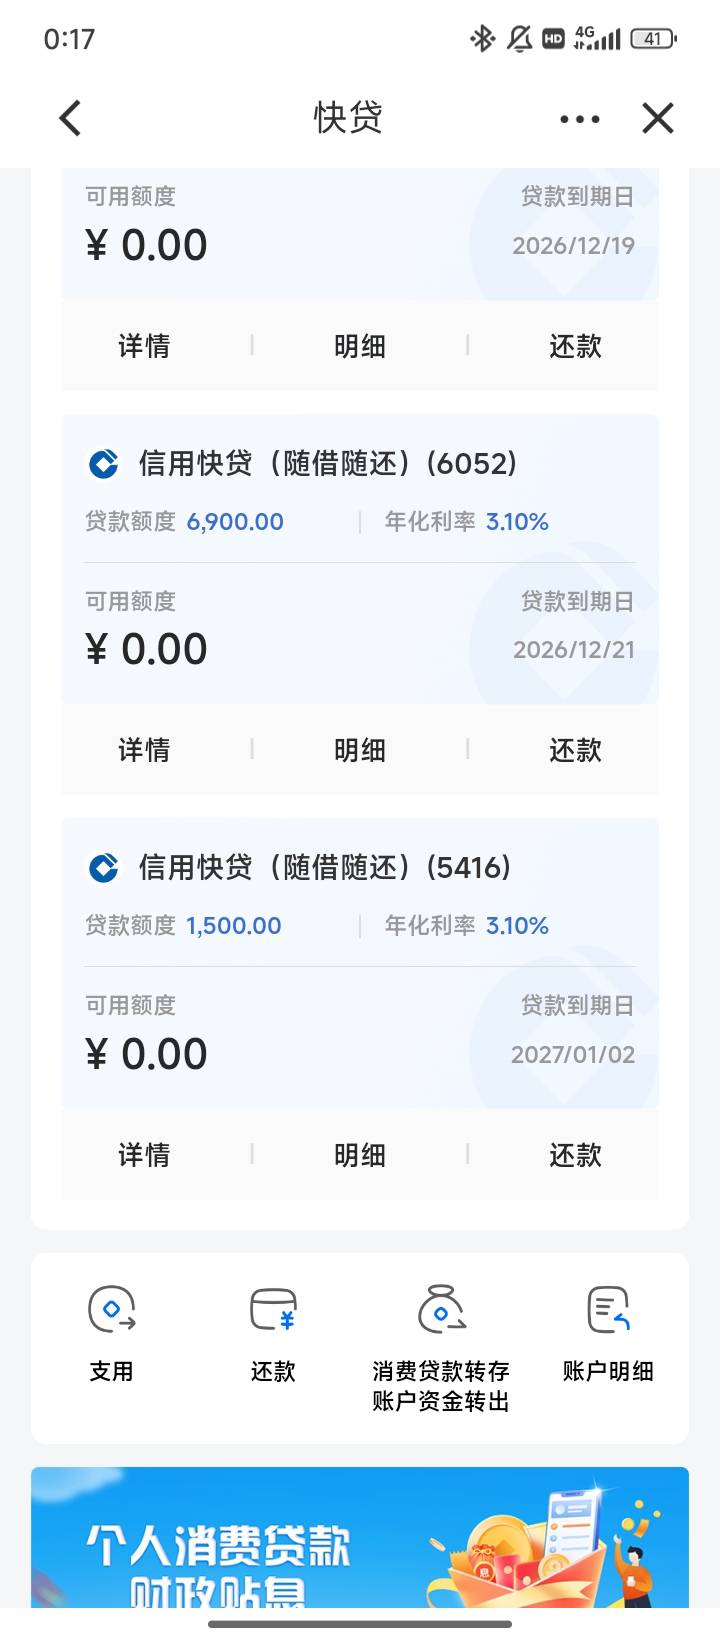View 明细 for loan ending 6052
720x1640 pixels.
[x=360, y=750]
